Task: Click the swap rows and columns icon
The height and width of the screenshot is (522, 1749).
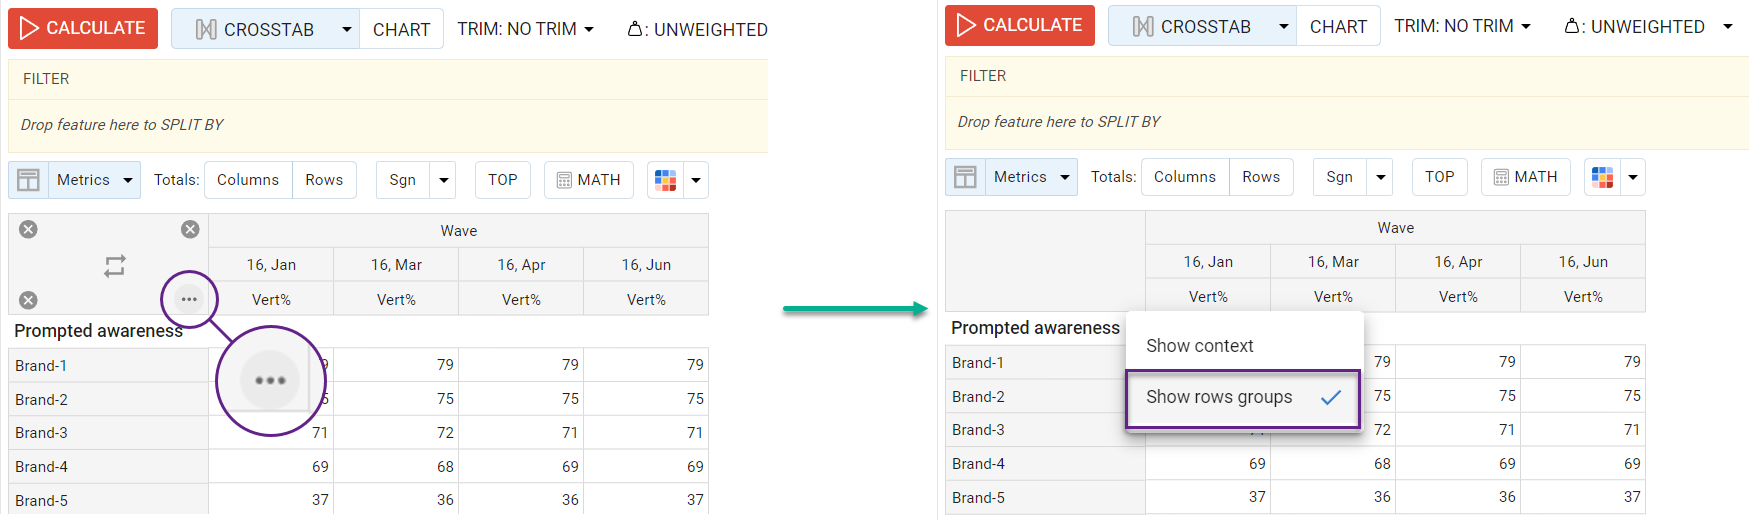Action: click(x=115, y=265)
